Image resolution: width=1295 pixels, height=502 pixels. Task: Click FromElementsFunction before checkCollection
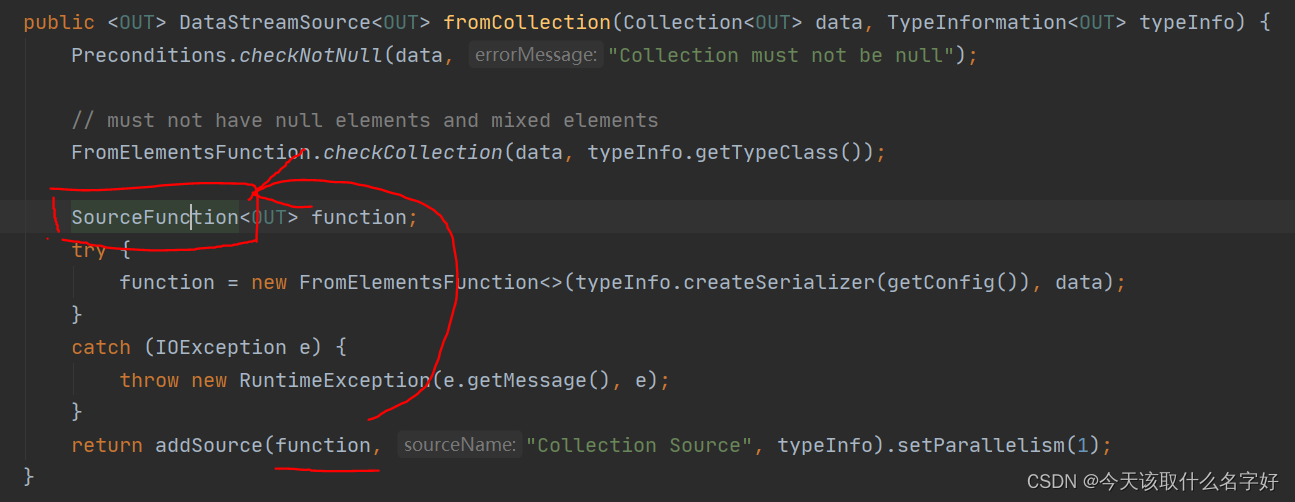point(191,153)
